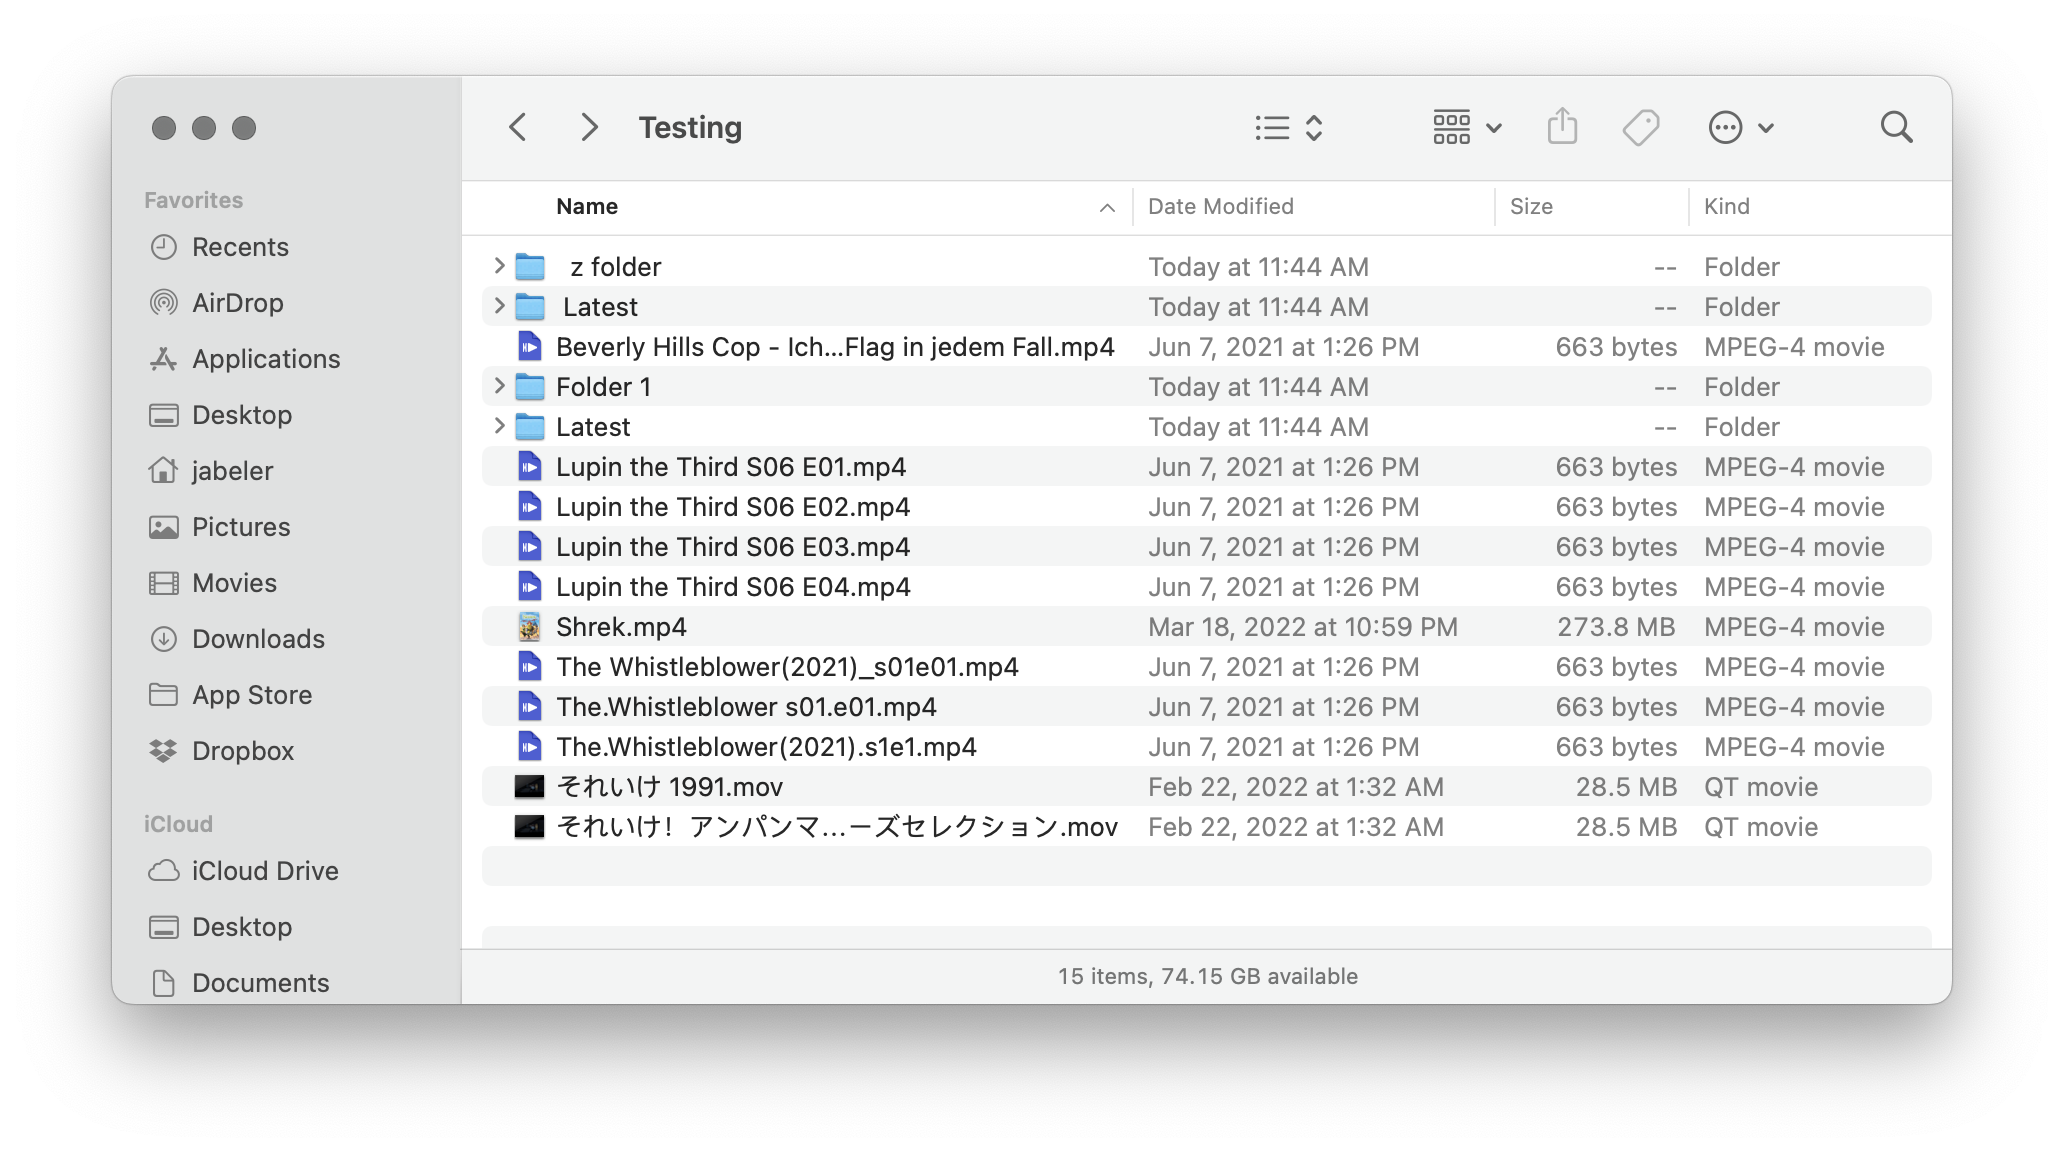Change view using the list view switcher
Screen dimensions: 2064x1152
click(x=1289, y=128)
